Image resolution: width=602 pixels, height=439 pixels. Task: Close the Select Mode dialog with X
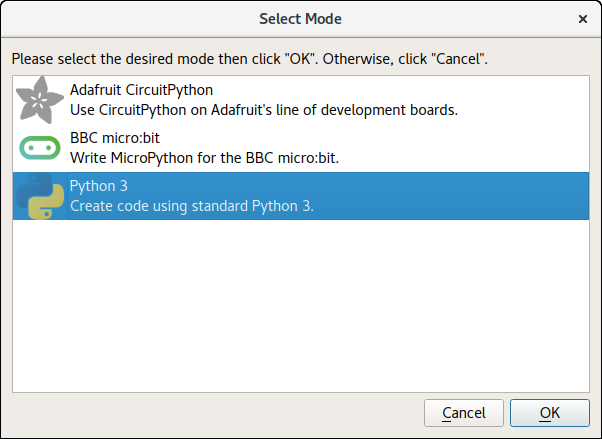tap(583, 19)
